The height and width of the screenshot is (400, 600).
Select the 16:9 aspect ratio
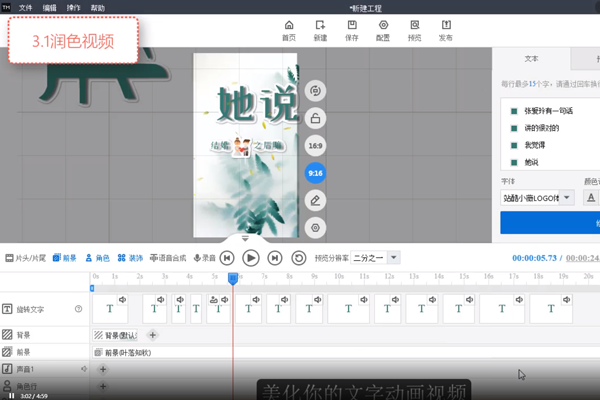(315, 146)
